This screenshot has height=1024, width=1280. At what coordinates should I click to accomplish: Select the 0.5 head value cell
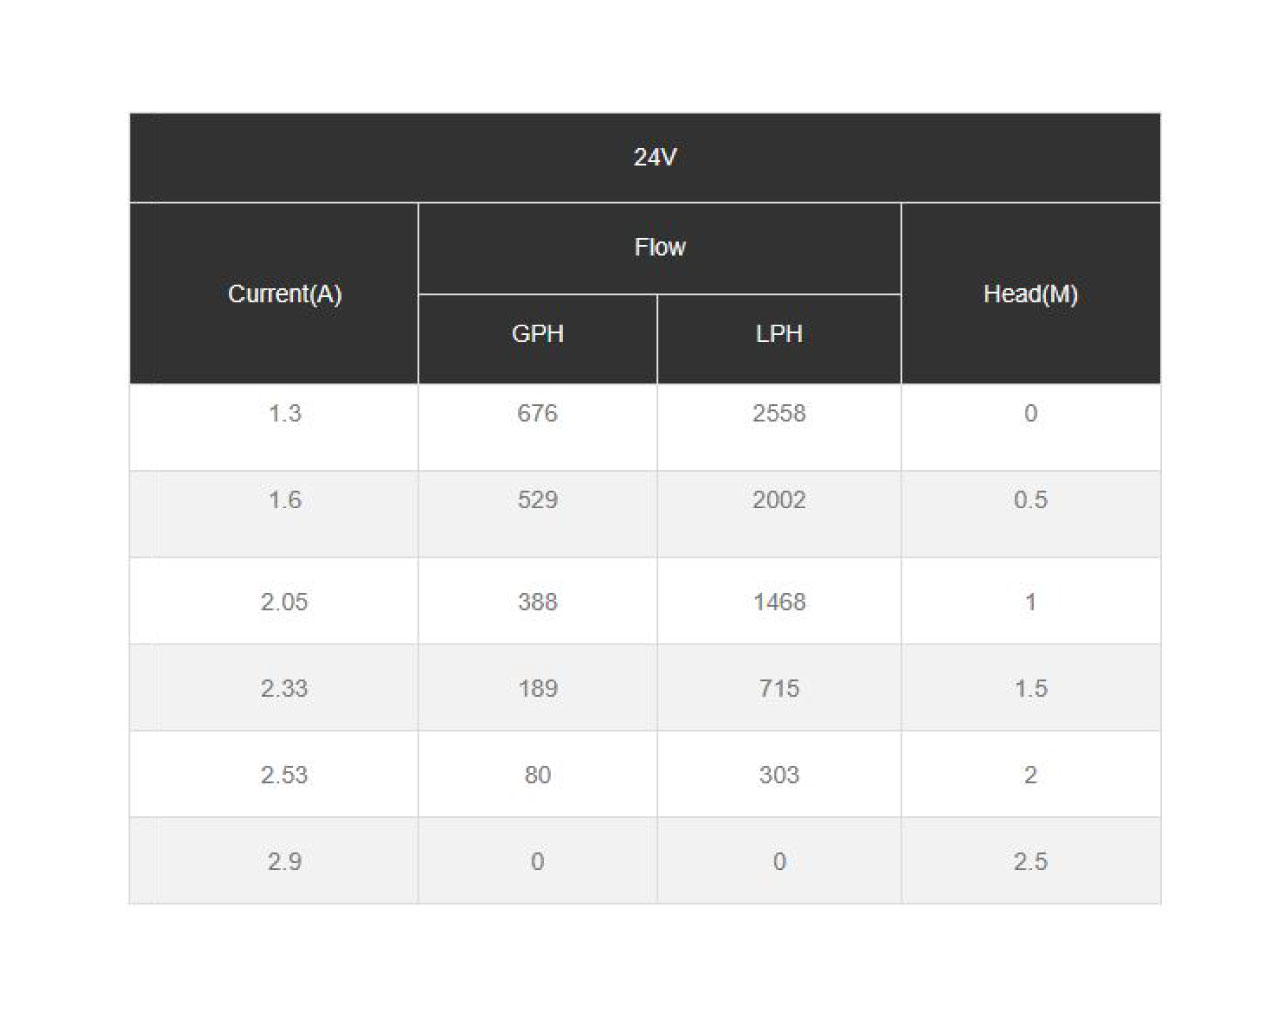click(x=1031, y=514)
